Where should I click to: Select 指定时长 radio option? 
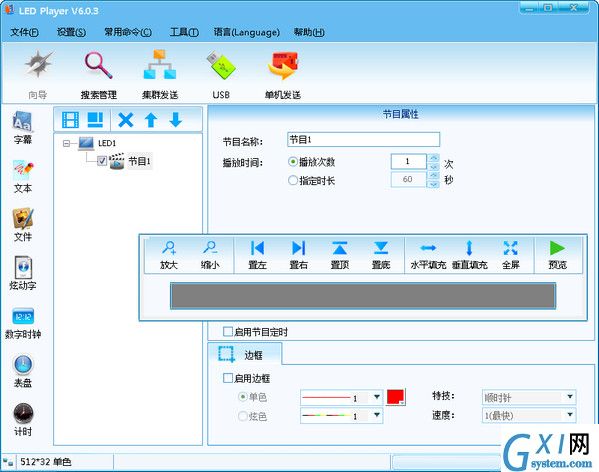[293, 180]
